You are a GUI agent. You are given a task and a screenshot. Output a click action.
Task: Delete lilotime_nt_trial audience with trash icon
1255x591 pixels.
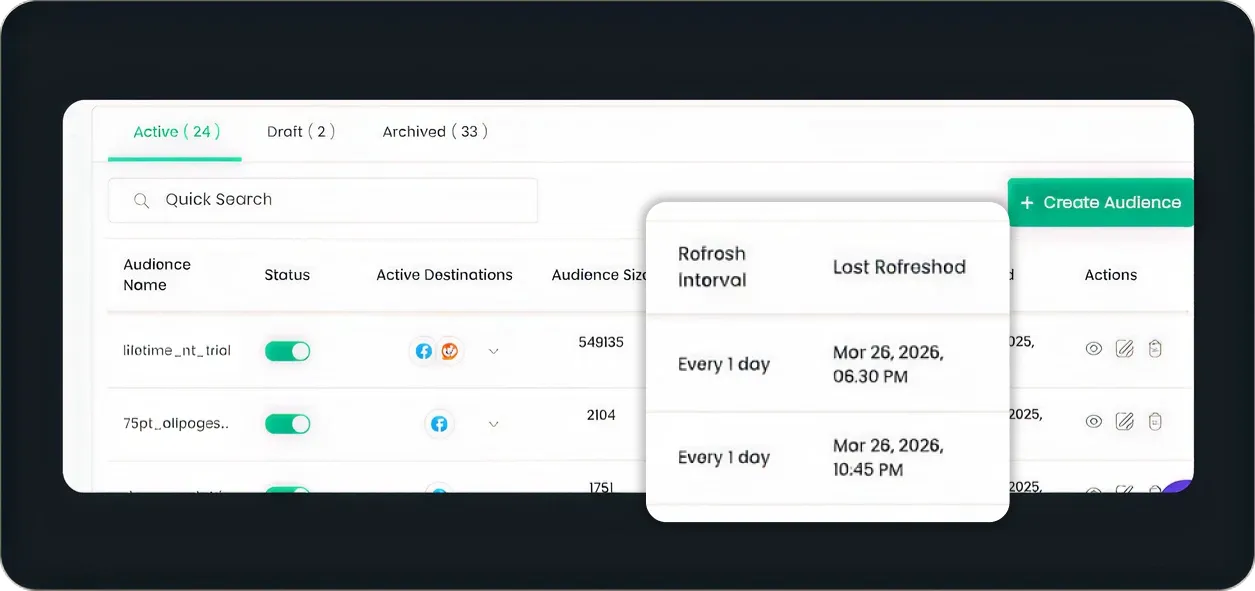(1155, 349)
